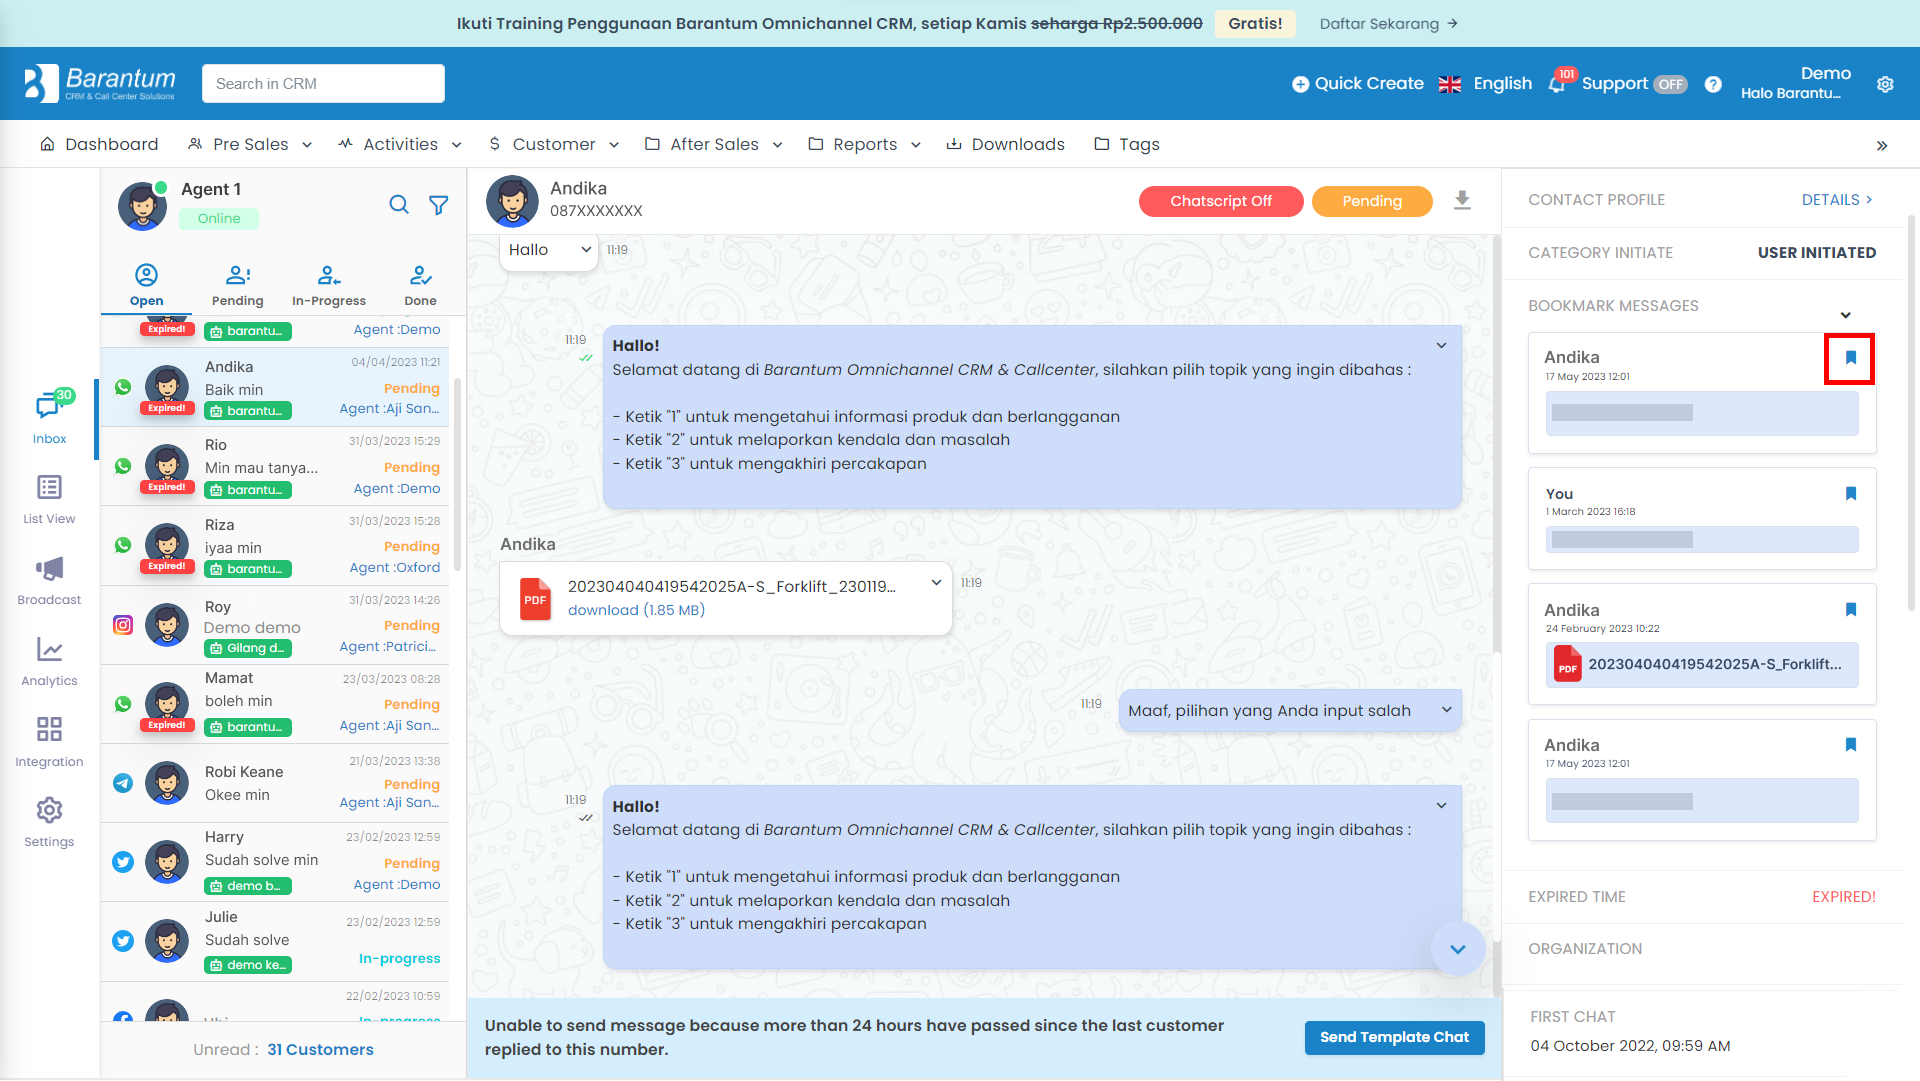Open the filter funnel in inbox panel
1920x1081 pixels.
[438, 205]
